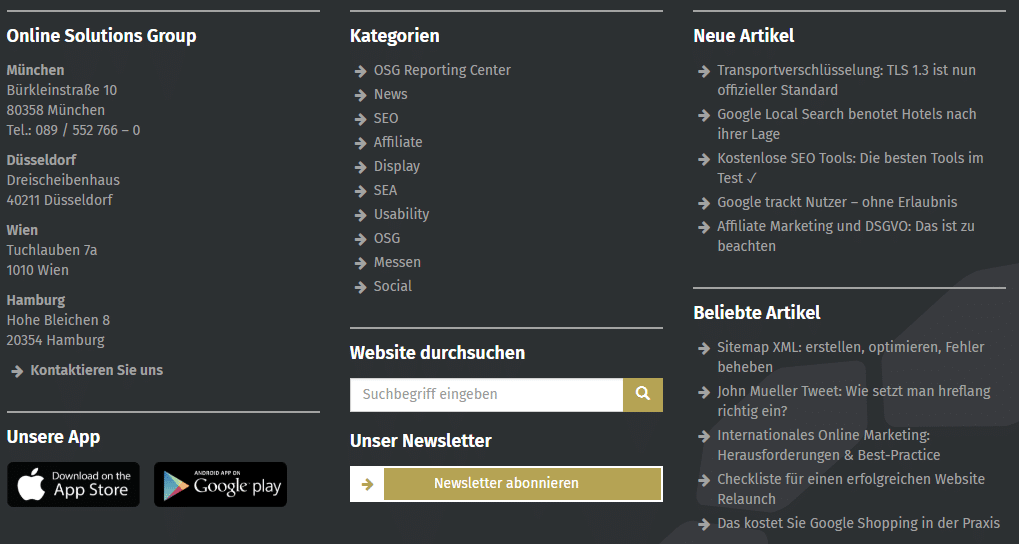Open Internationales Online Marketing article
Screen dimensions: 1019x544
coord(829,445)
